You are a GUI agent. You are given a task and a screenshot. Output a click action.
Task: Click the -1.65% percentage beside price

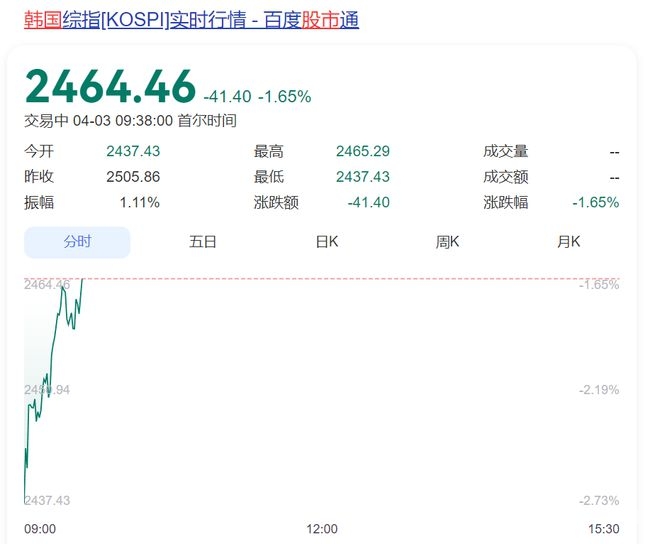(x=285, y=96)
